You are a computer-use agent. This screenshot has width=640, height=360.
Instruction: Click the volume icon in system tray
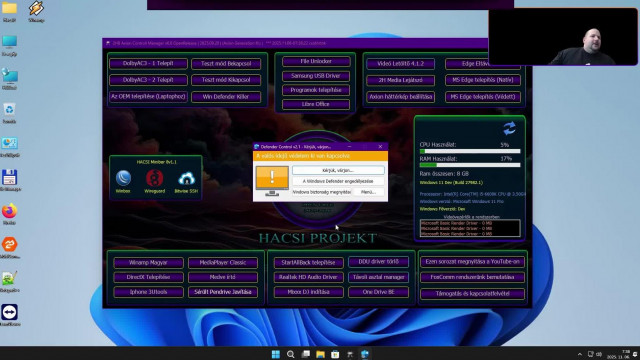pos(599,354)
